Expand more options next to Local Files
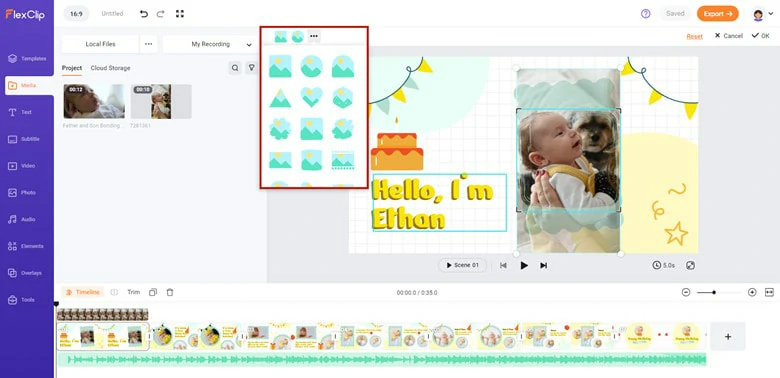780x378 pixels. point(148,44)
